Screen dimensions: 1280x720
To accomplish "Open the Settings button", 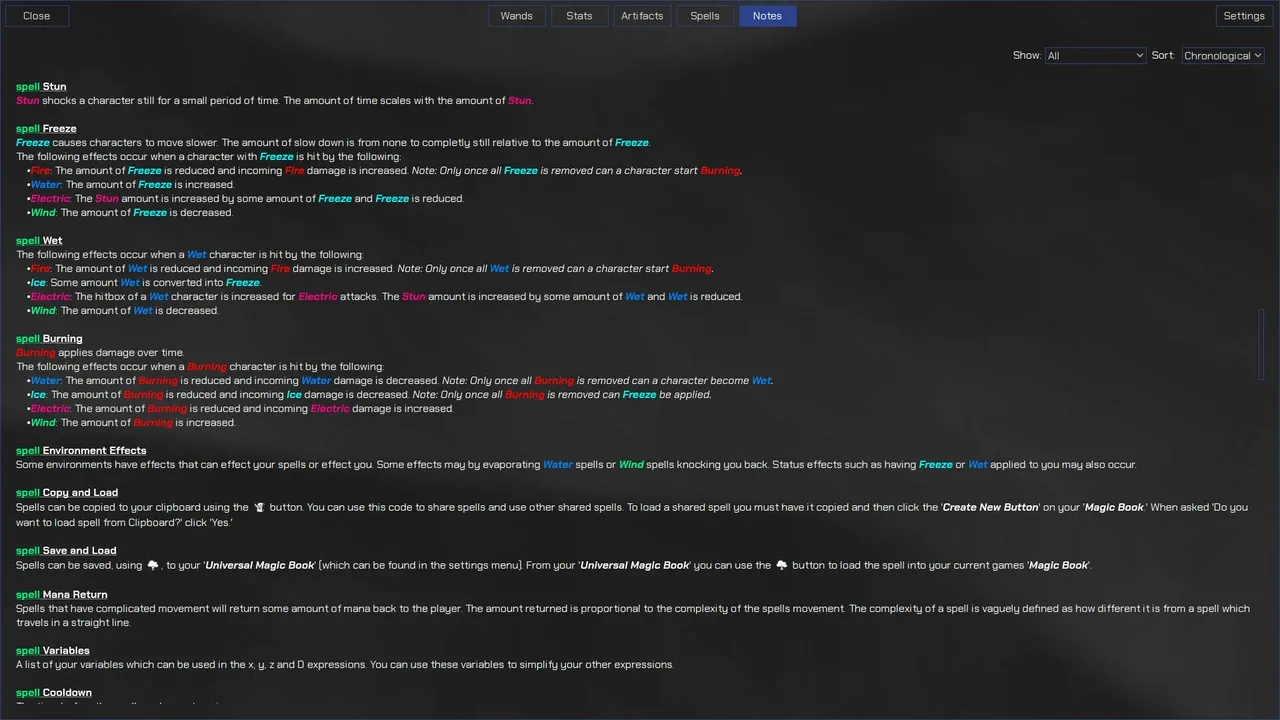I will (x=1244, y=16).
